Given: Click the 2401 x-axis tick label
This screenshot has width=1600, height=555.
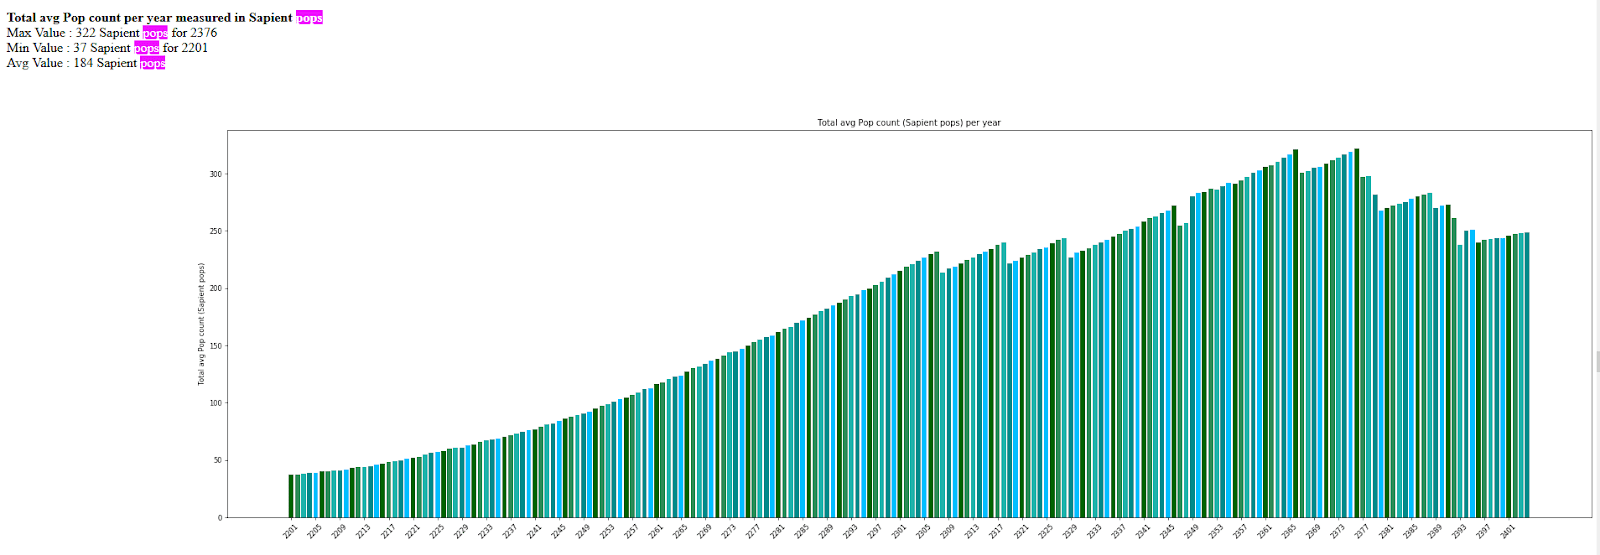Looking at the screenshot, I should click(x=1507, y=531).
